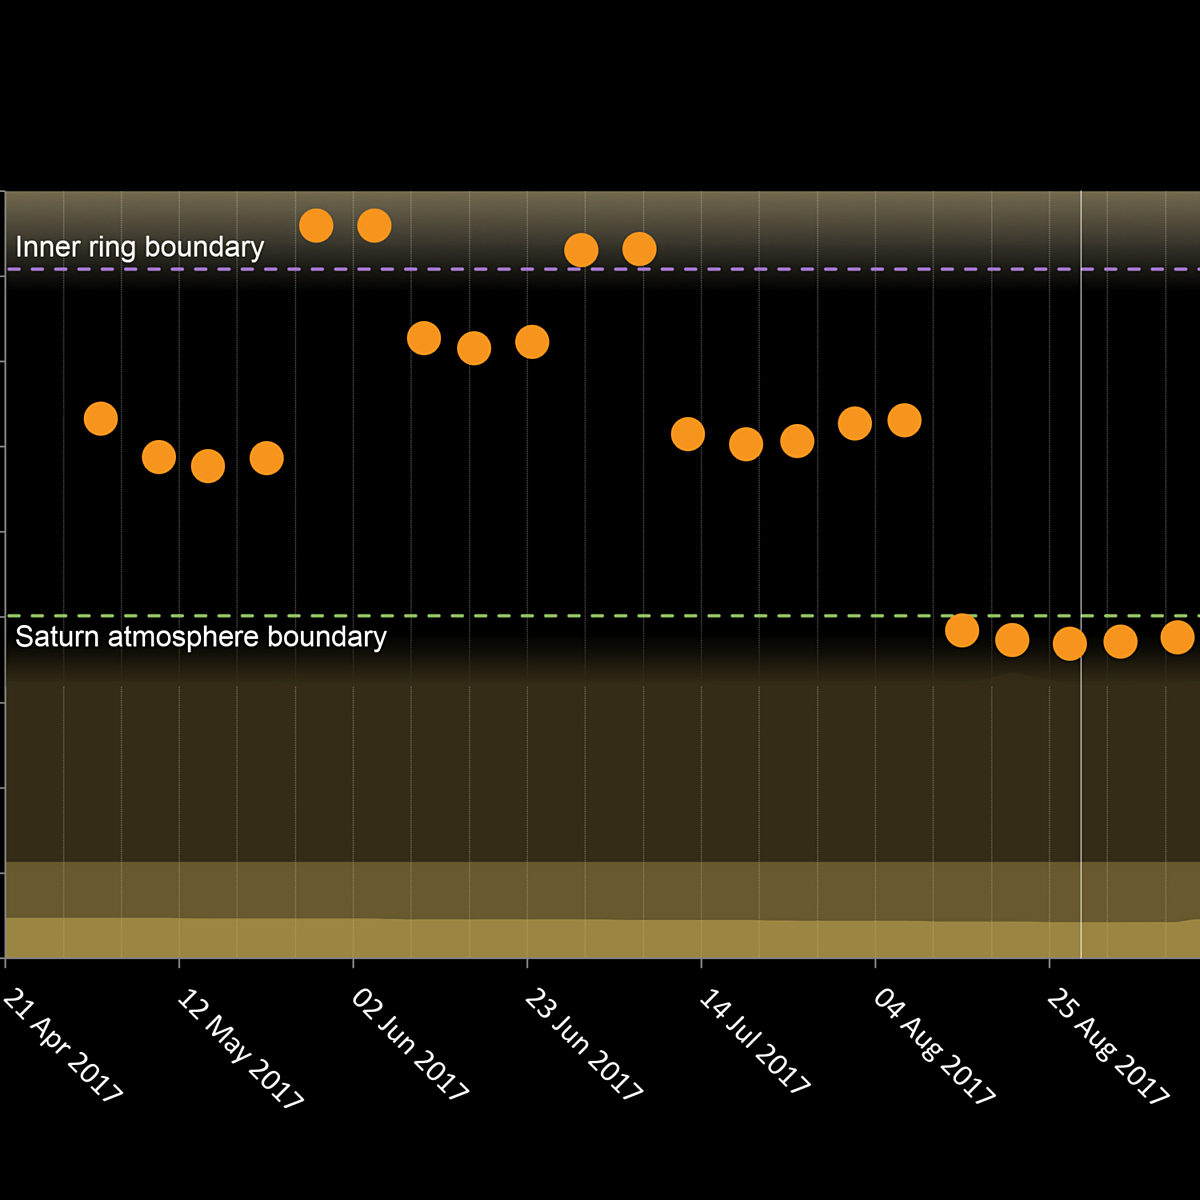Click the last orange dot above the purple line
The width and height of the screenshot is (1200, 1200).
pyautogui.click(x=639, y=249)
